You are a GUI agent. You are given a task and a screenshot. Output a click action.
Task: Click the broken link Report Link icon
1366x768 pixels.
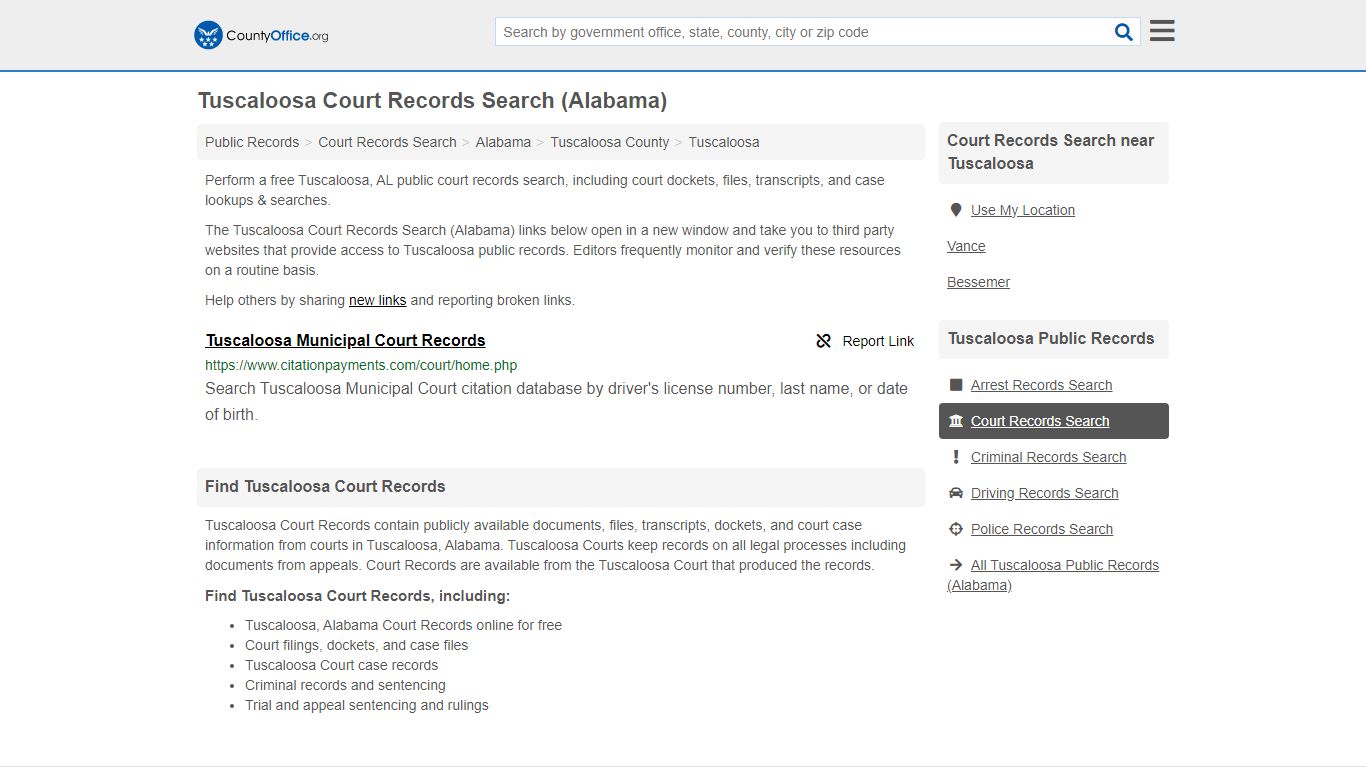point(824,341)
